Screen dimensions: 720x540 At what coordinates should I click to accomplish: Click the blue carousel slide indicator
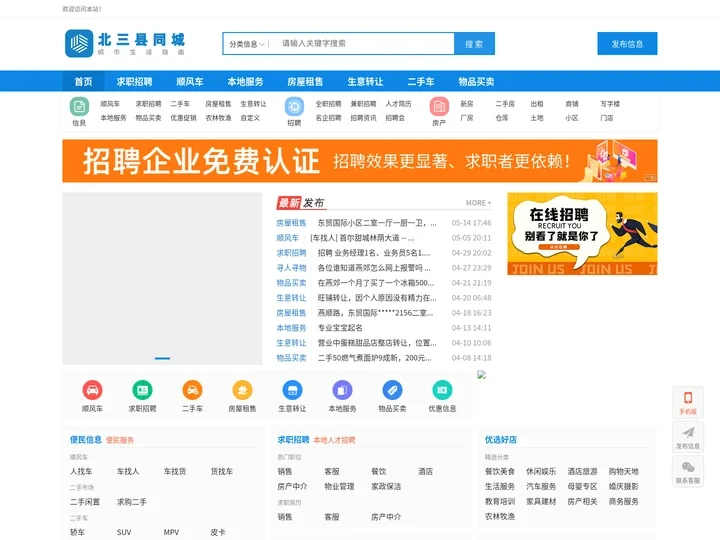click(163, 358)
